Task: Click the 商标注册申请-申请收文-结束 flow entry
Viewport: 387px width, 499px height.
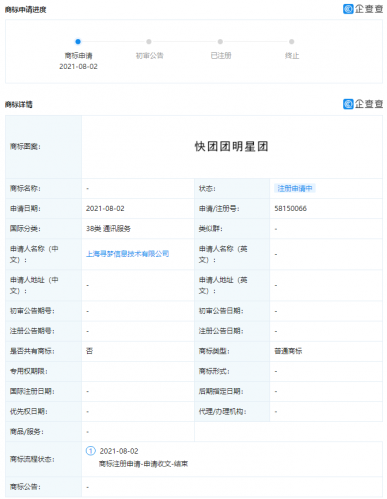Action: point(143,464)
